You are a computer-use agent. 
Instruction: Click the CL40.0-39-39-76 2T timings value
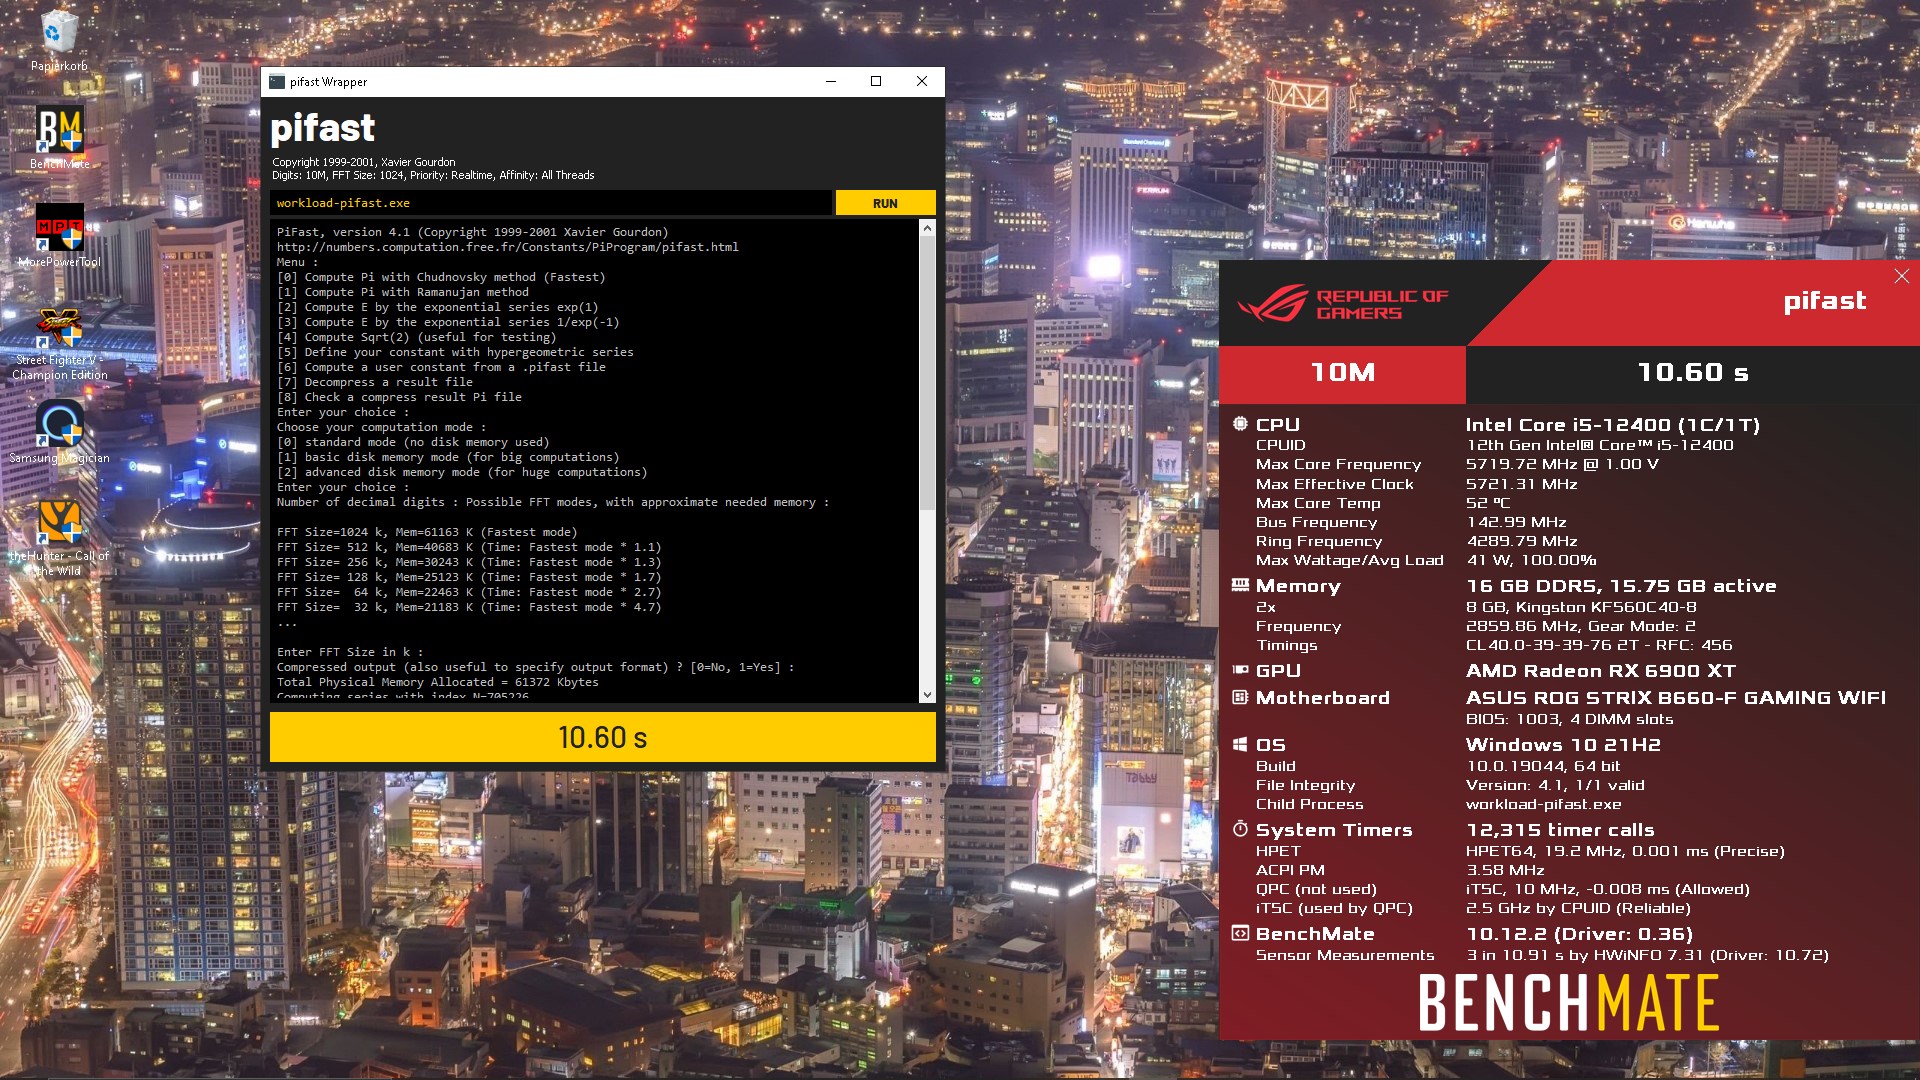(x=1599, y=645)
